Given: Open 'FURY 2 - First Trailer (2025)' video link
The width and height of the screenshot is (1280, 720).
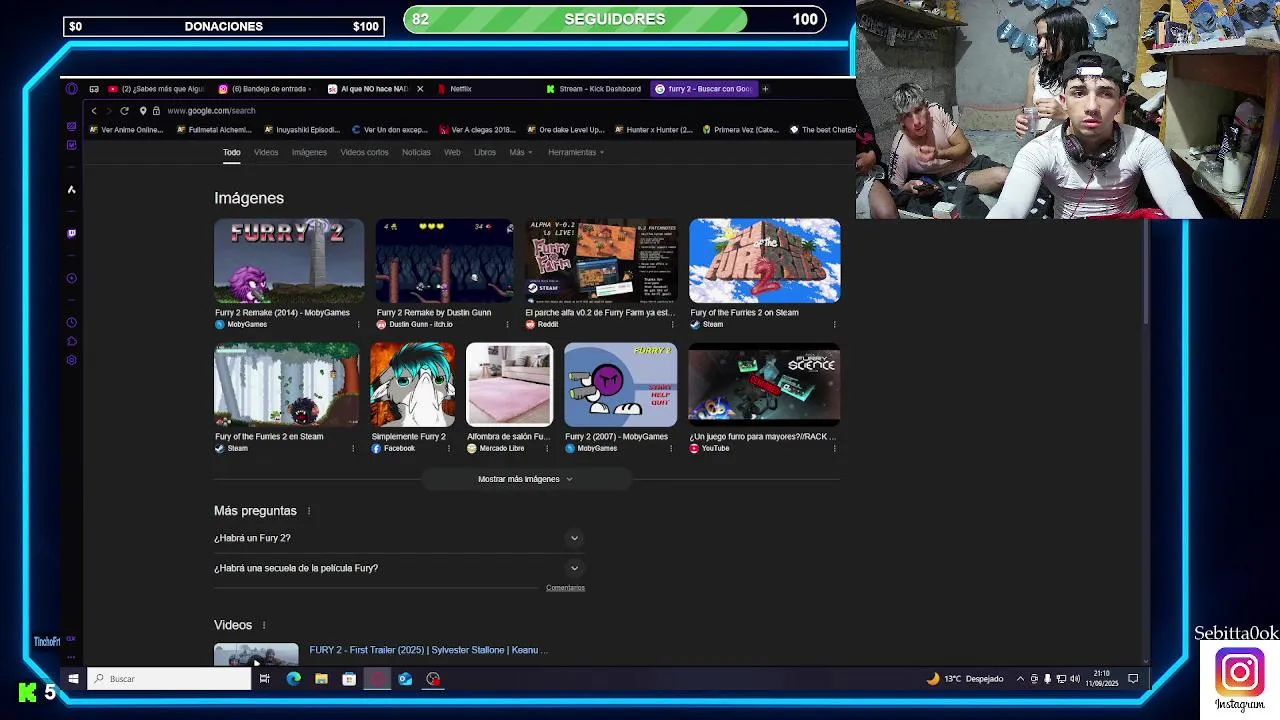Looking at the screenshot, I should pos(428,650).
